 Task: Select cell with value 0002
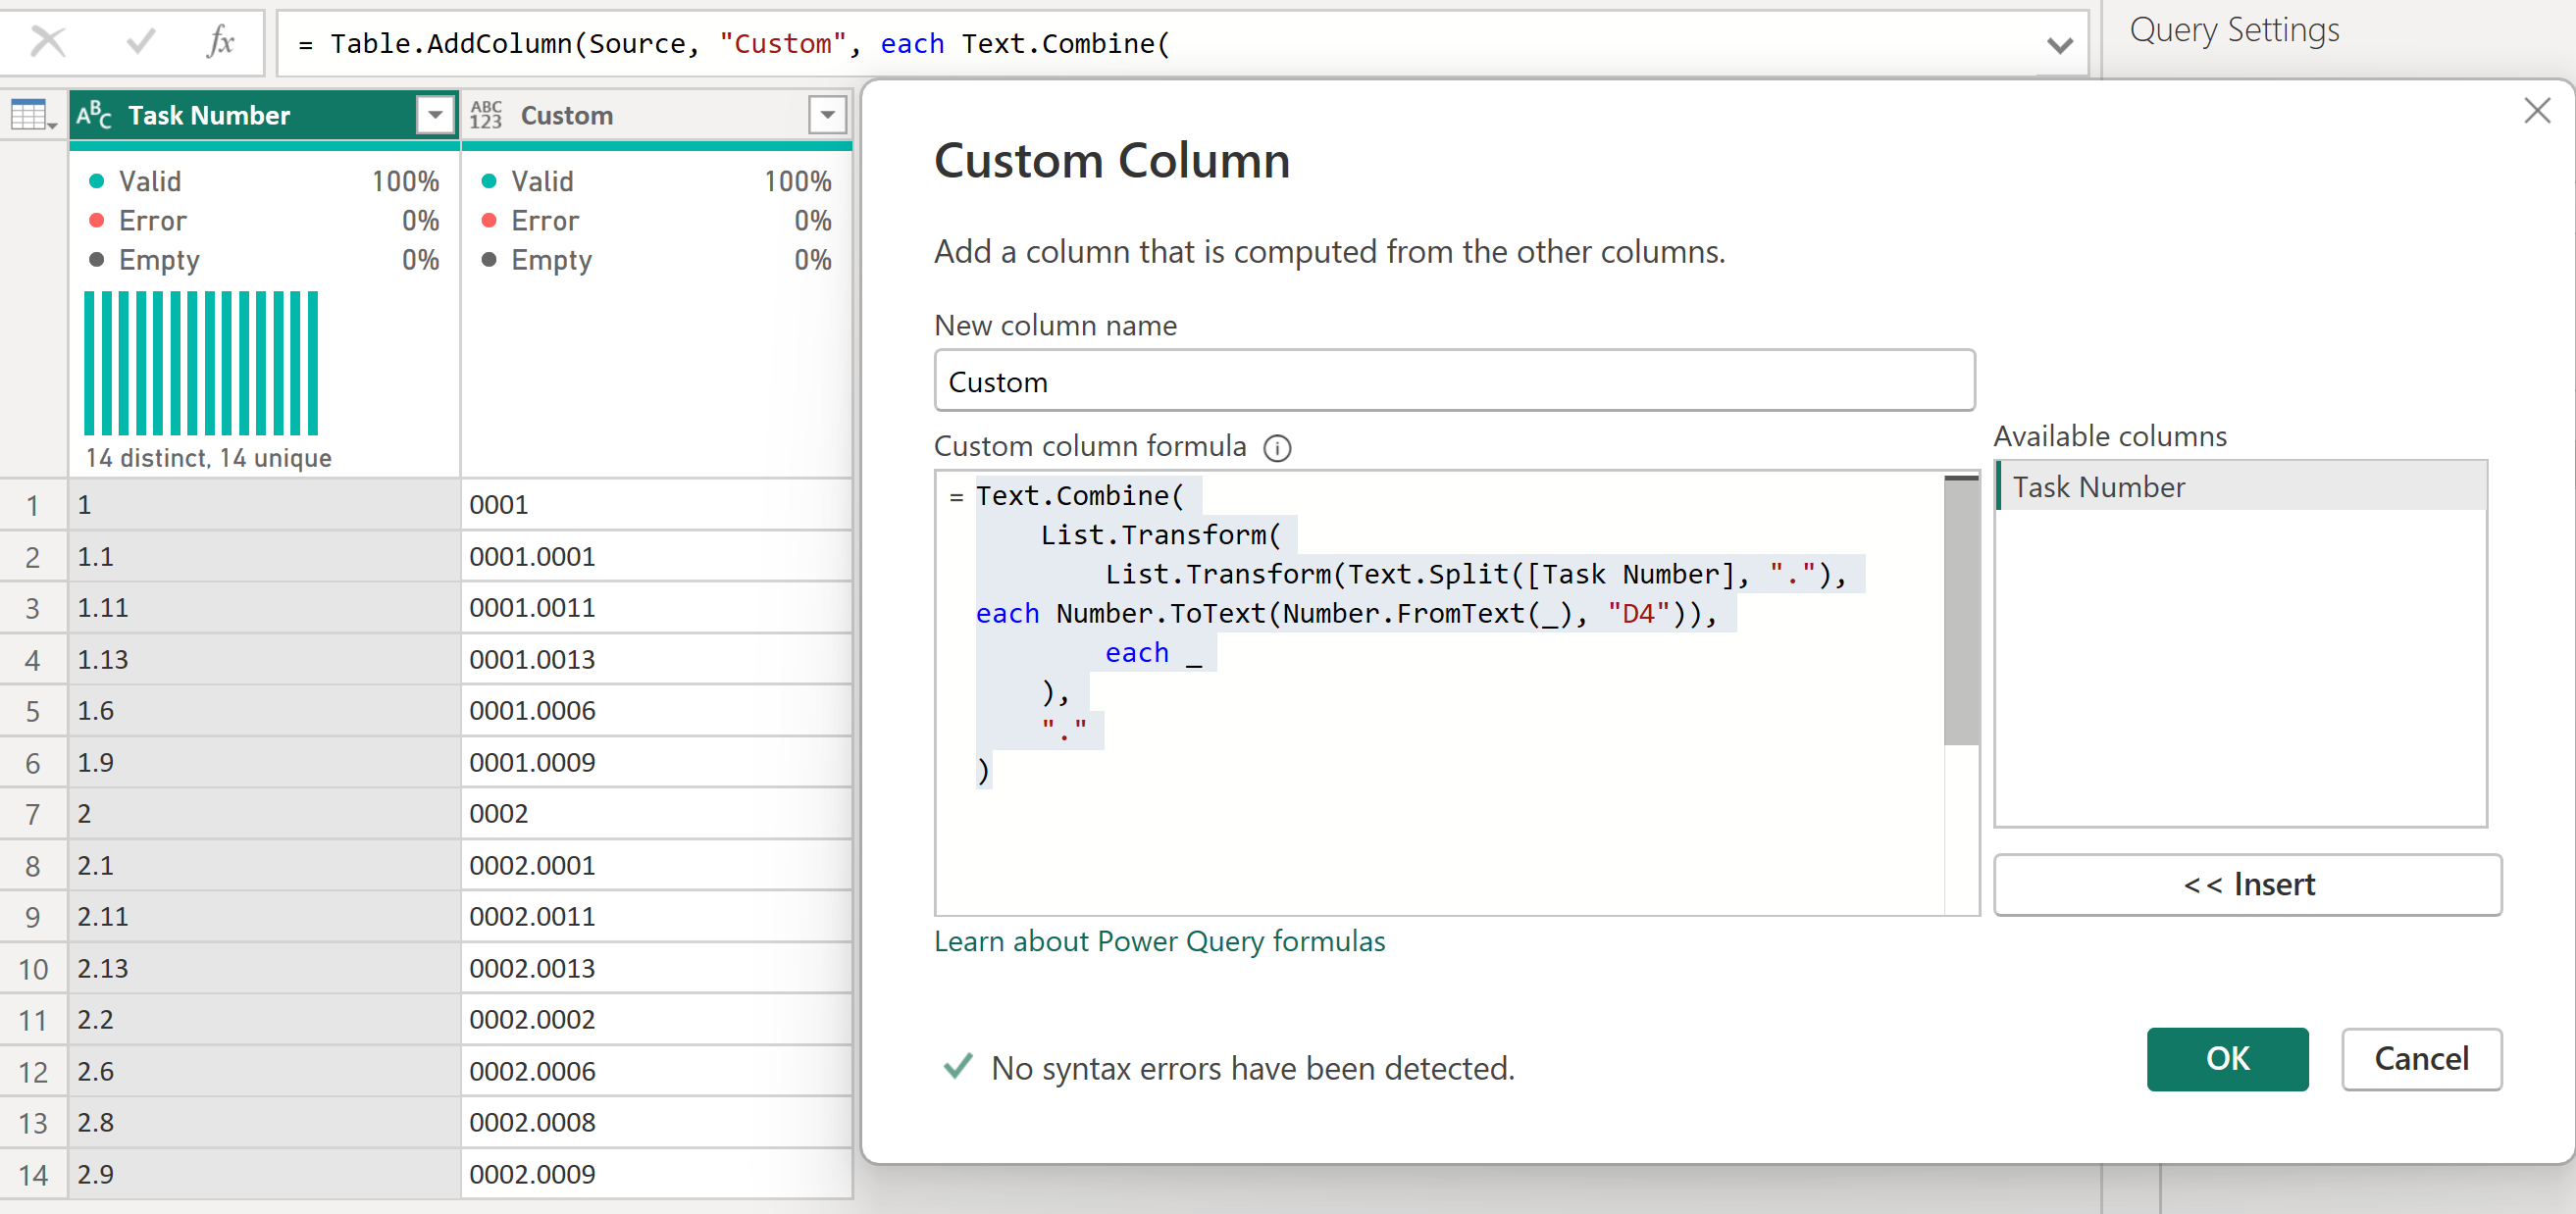(x=656, y=814)
